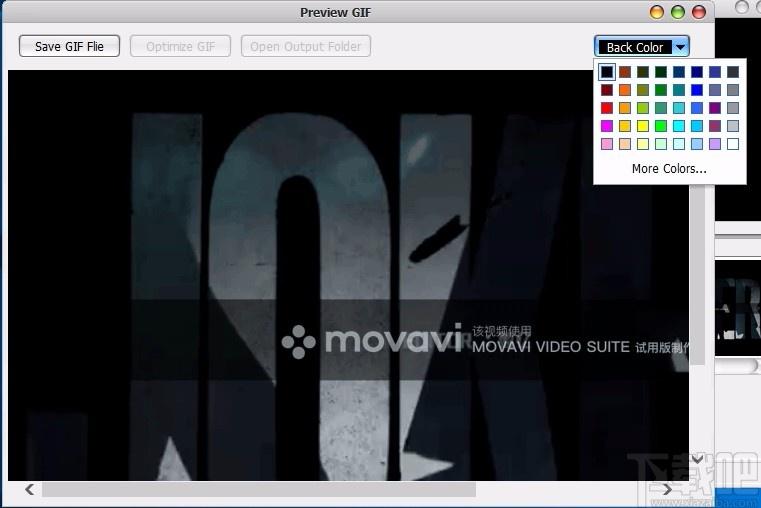Click the vertical scrollbar thumb
Image resolution: width=761 pixels, height=508 pixels.
coord(697,274)
